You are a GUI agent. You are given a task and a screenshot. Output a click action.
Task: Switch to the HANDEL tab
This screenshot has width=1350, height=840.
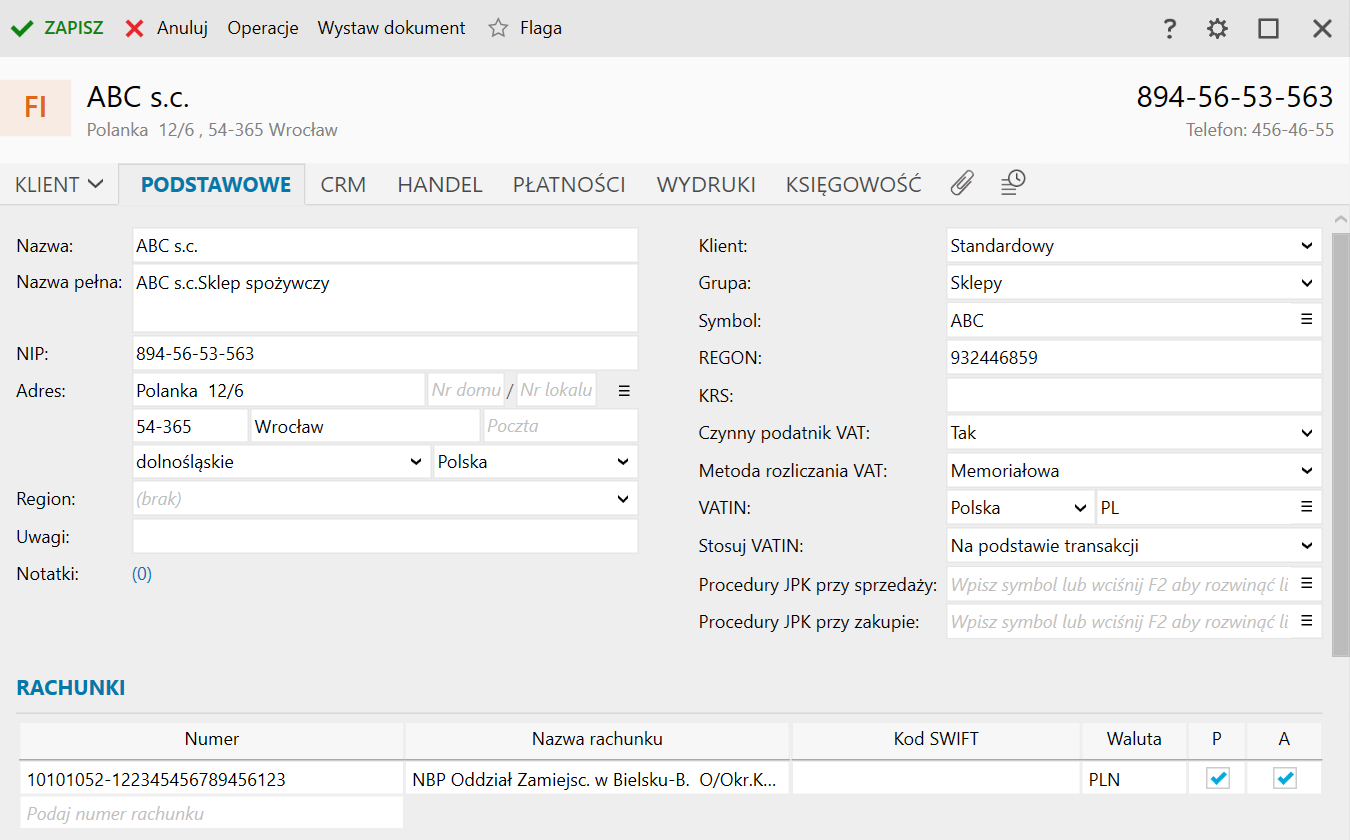tap(439, 185)
